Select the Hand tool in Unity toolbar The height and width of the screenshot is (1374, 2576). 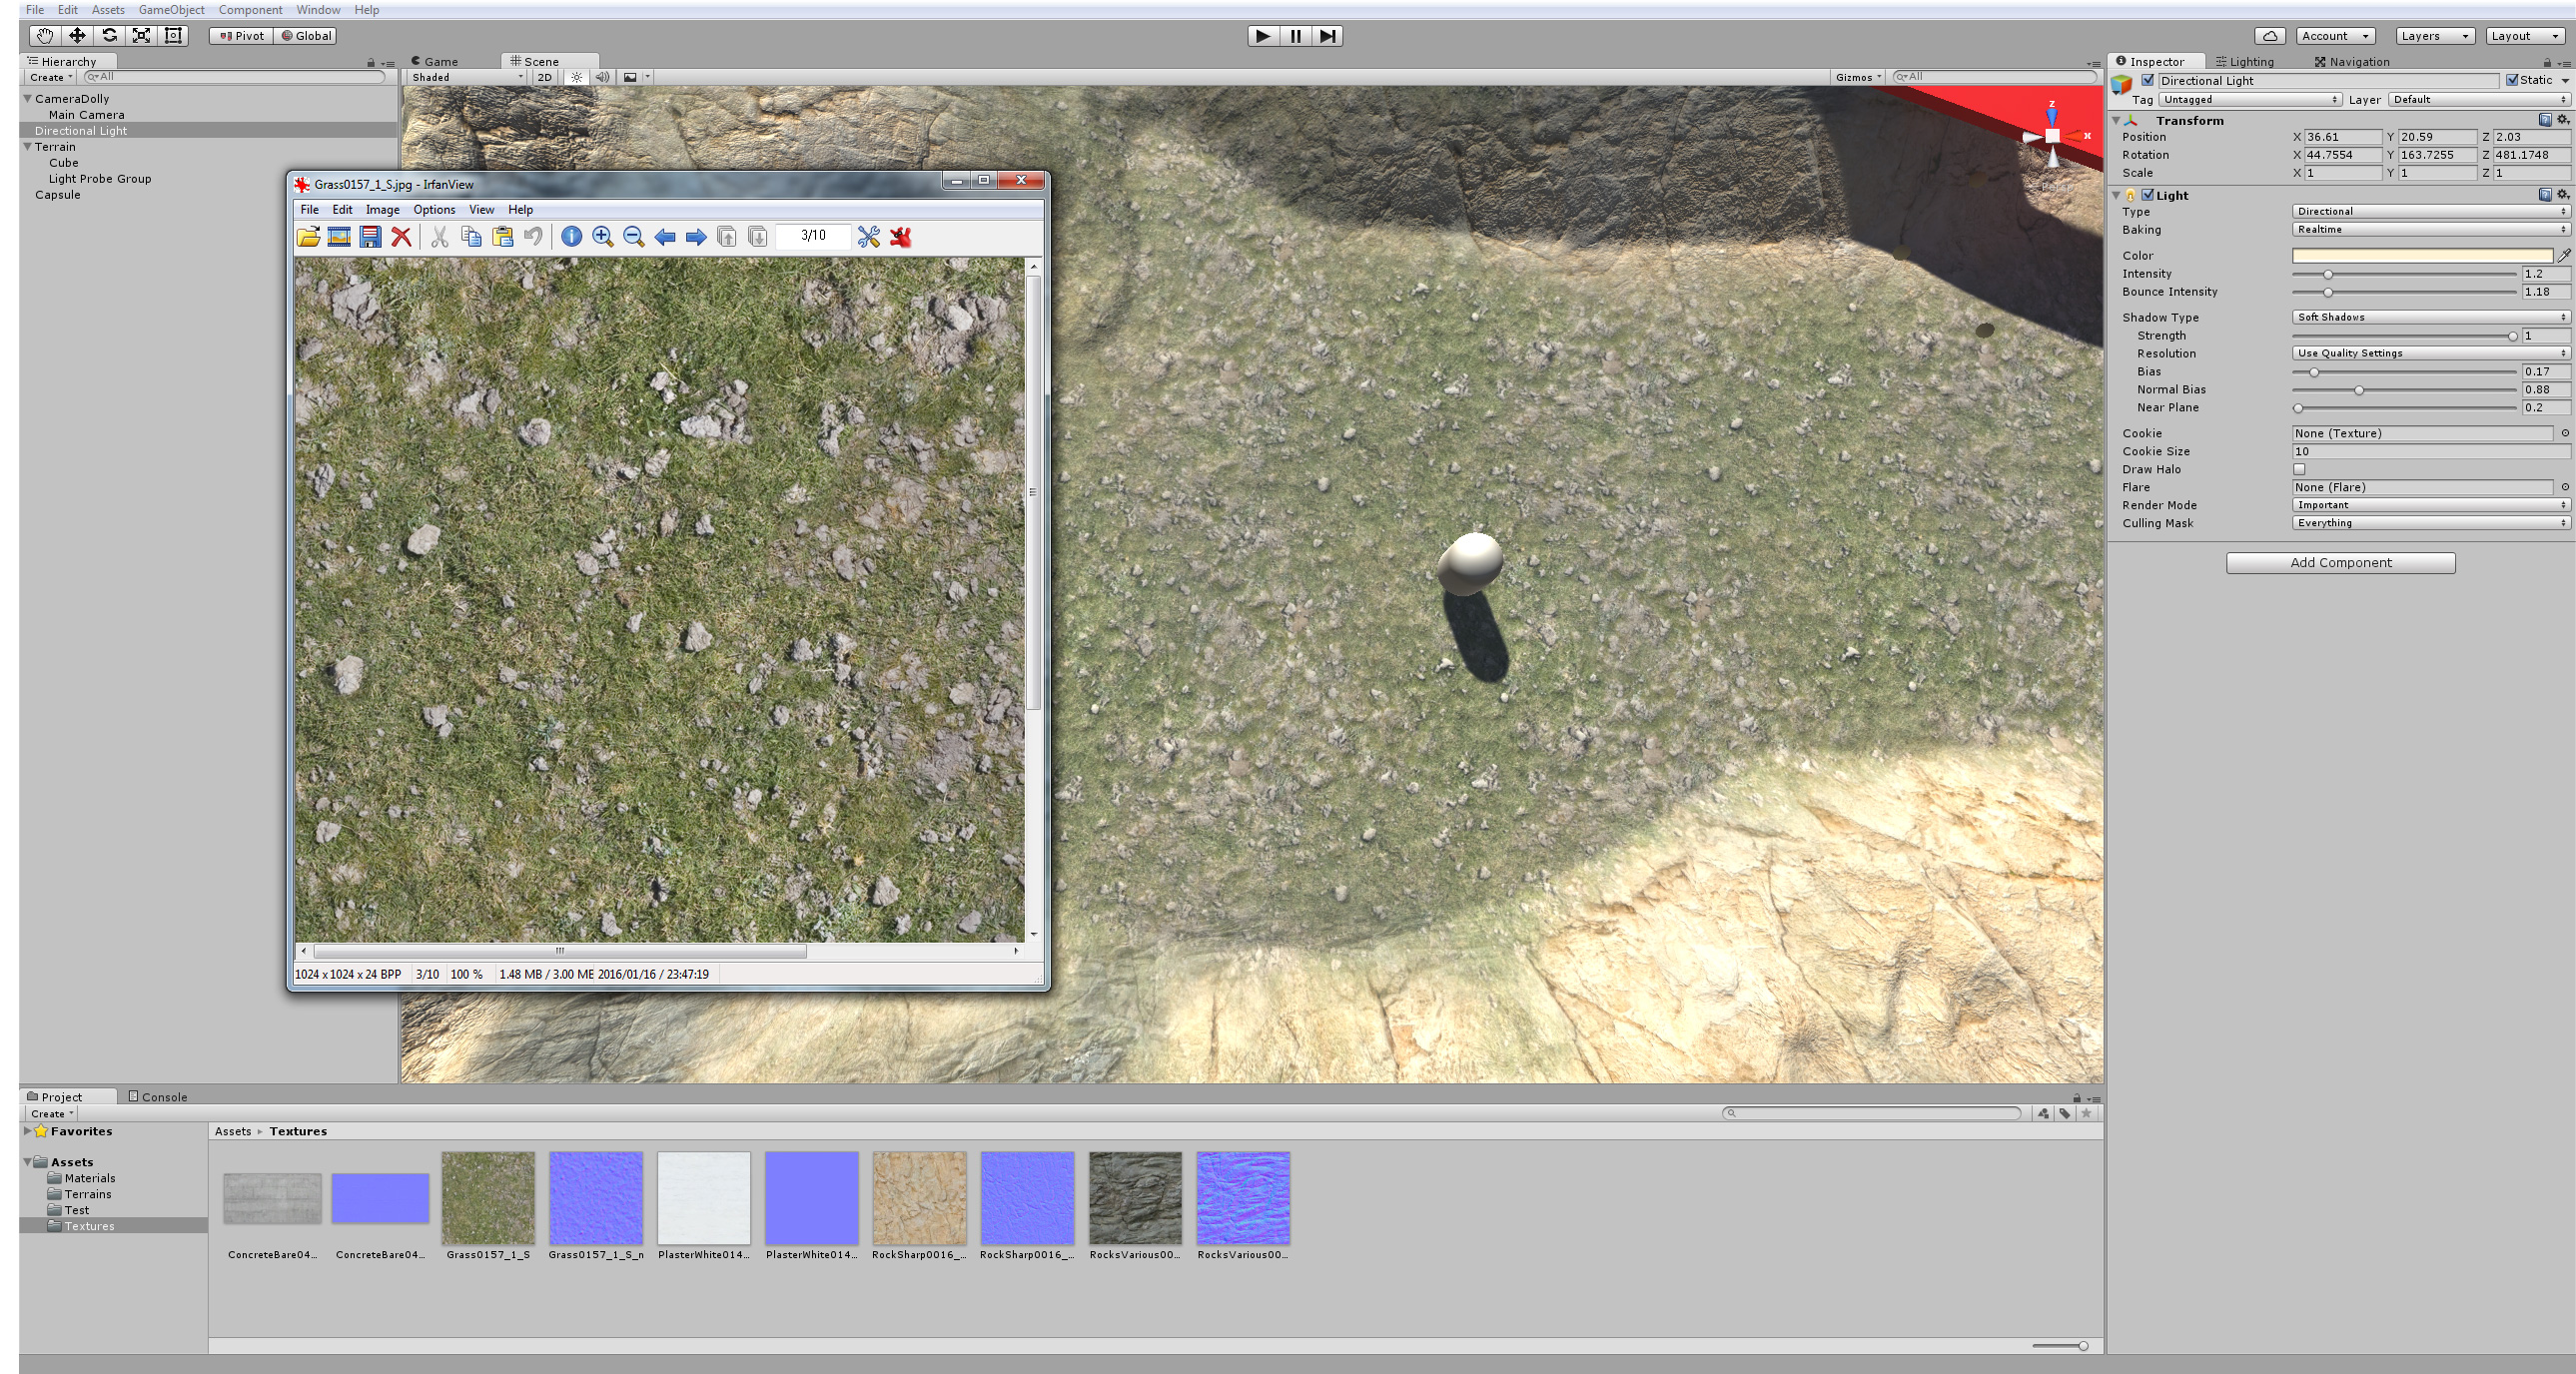tap(44, 36)
